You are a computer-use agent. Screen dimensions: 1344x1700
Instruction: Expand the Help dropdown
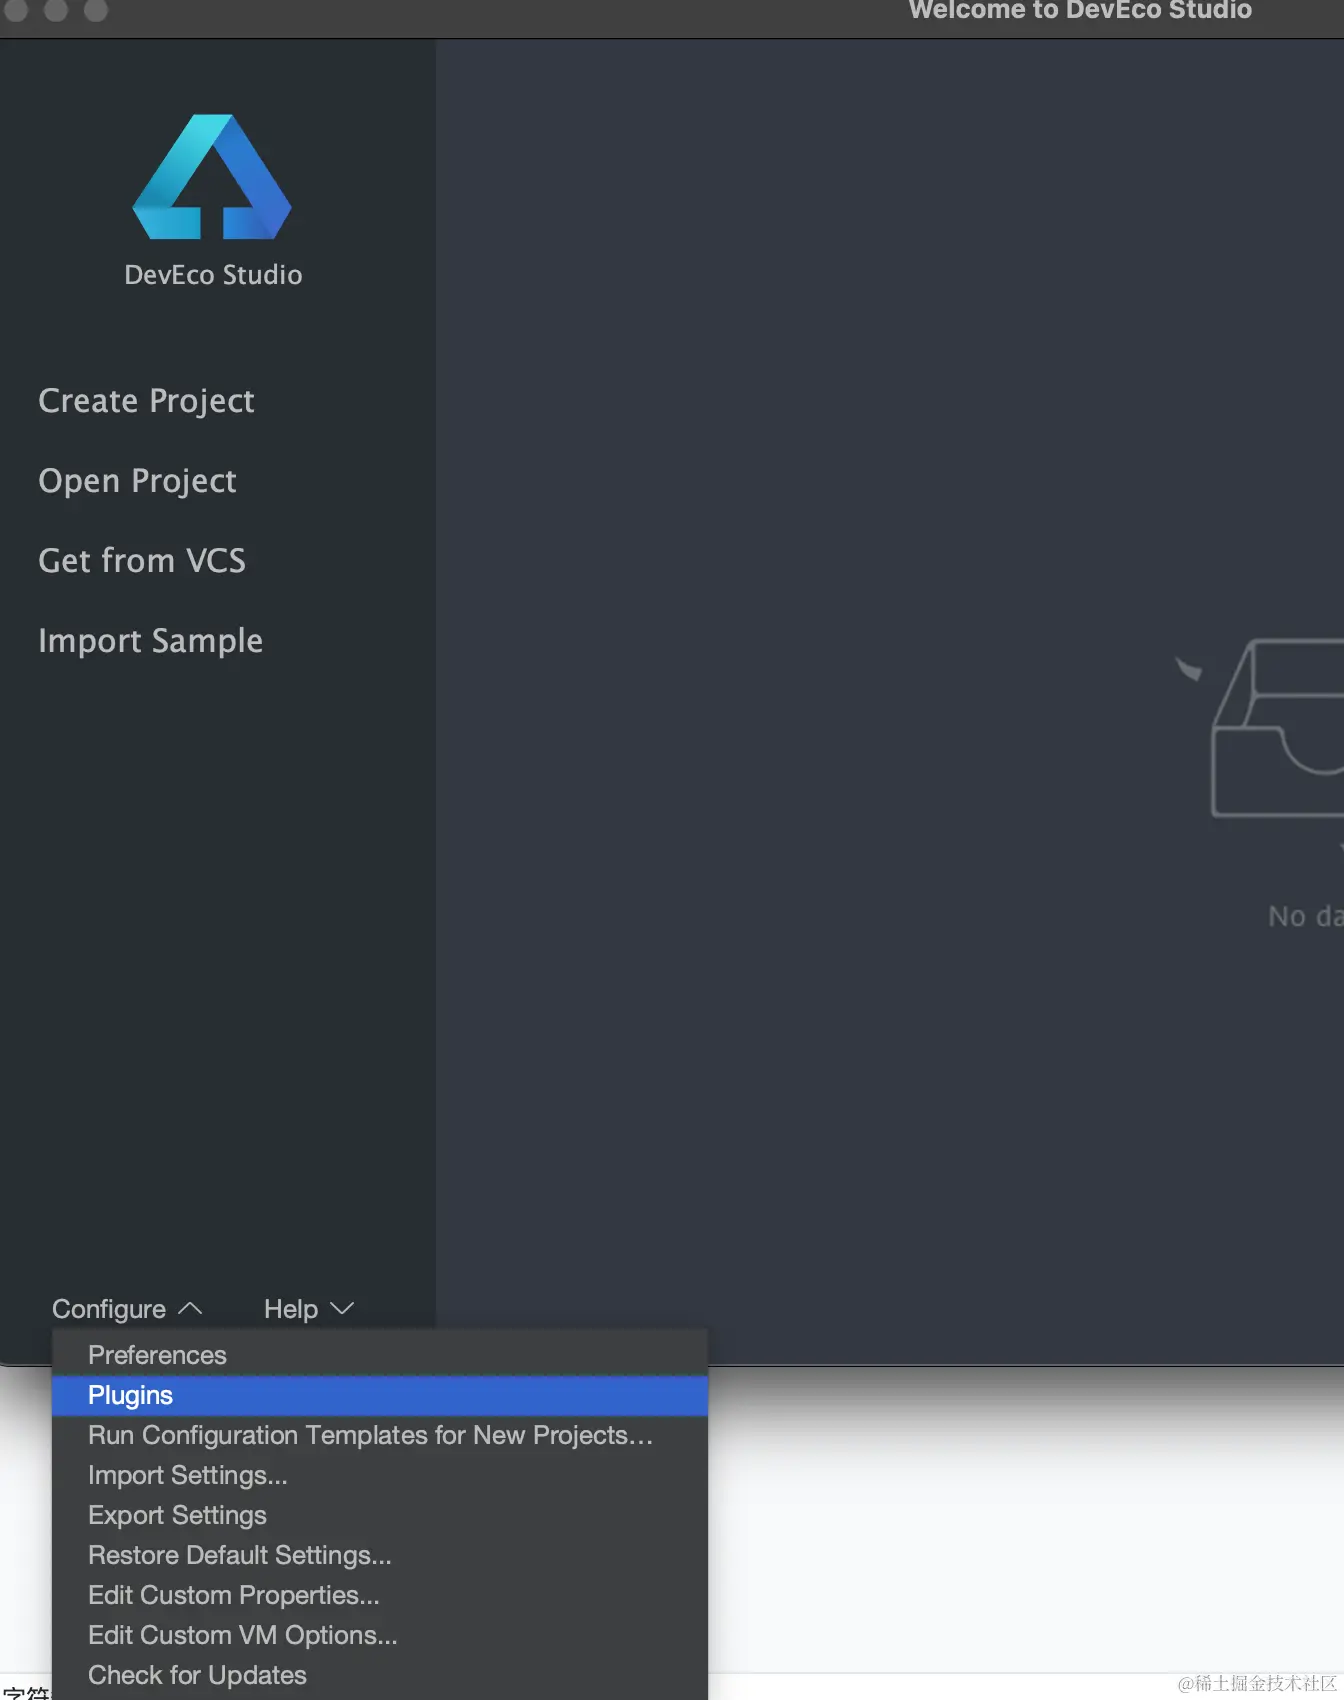point(309,1309)
